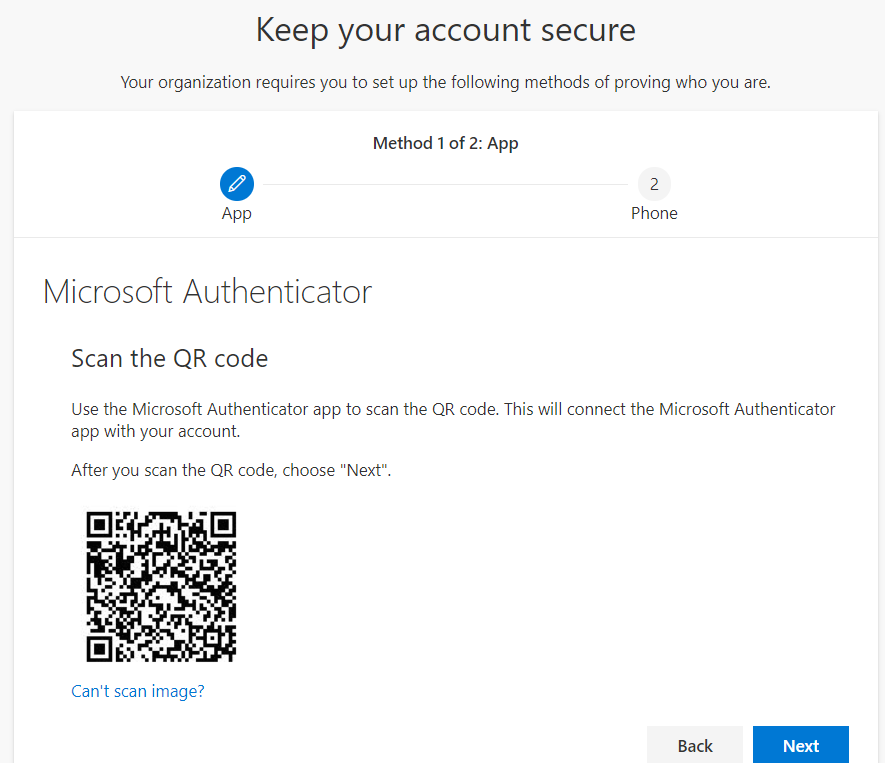Viewport: 885px width, 763px height.
Task: Click the "Scan the QR code" subheading
Action: coord(169,358)
